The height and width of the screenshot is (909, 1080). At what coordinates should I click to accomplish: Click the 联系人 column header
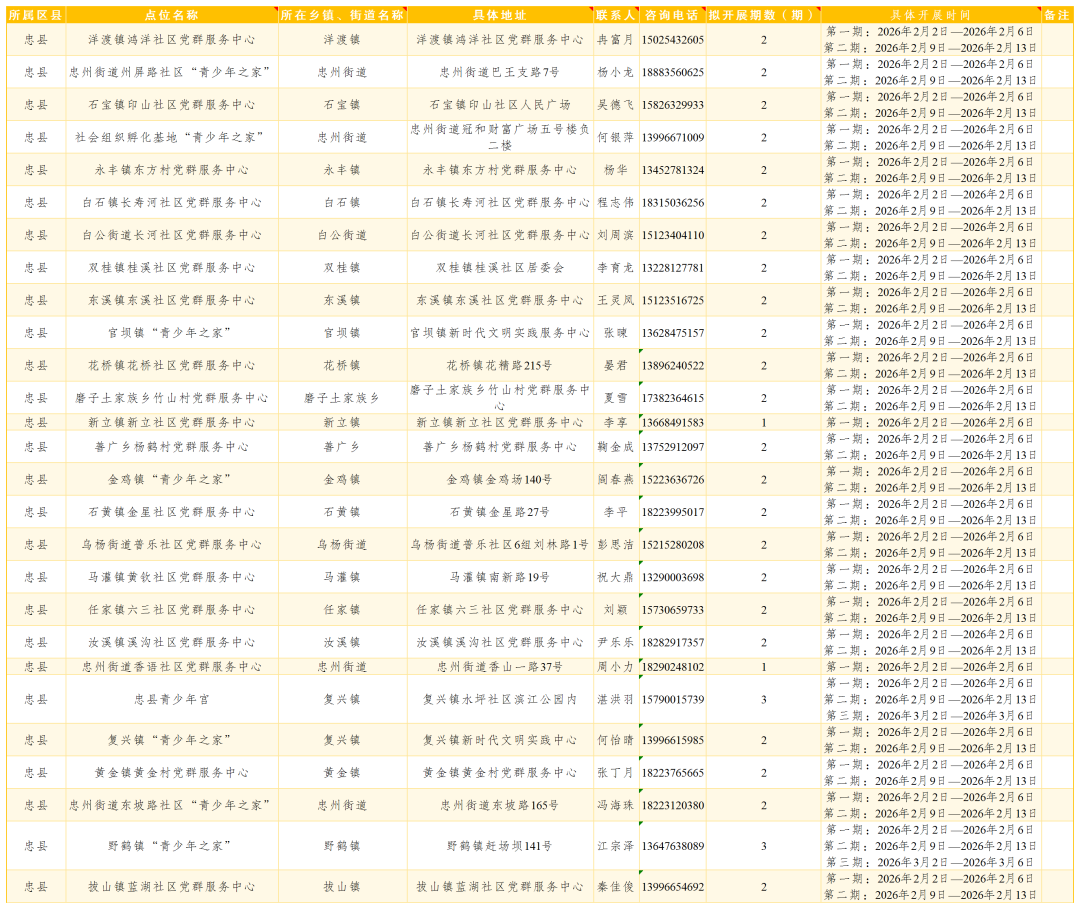tap(616, 15)
